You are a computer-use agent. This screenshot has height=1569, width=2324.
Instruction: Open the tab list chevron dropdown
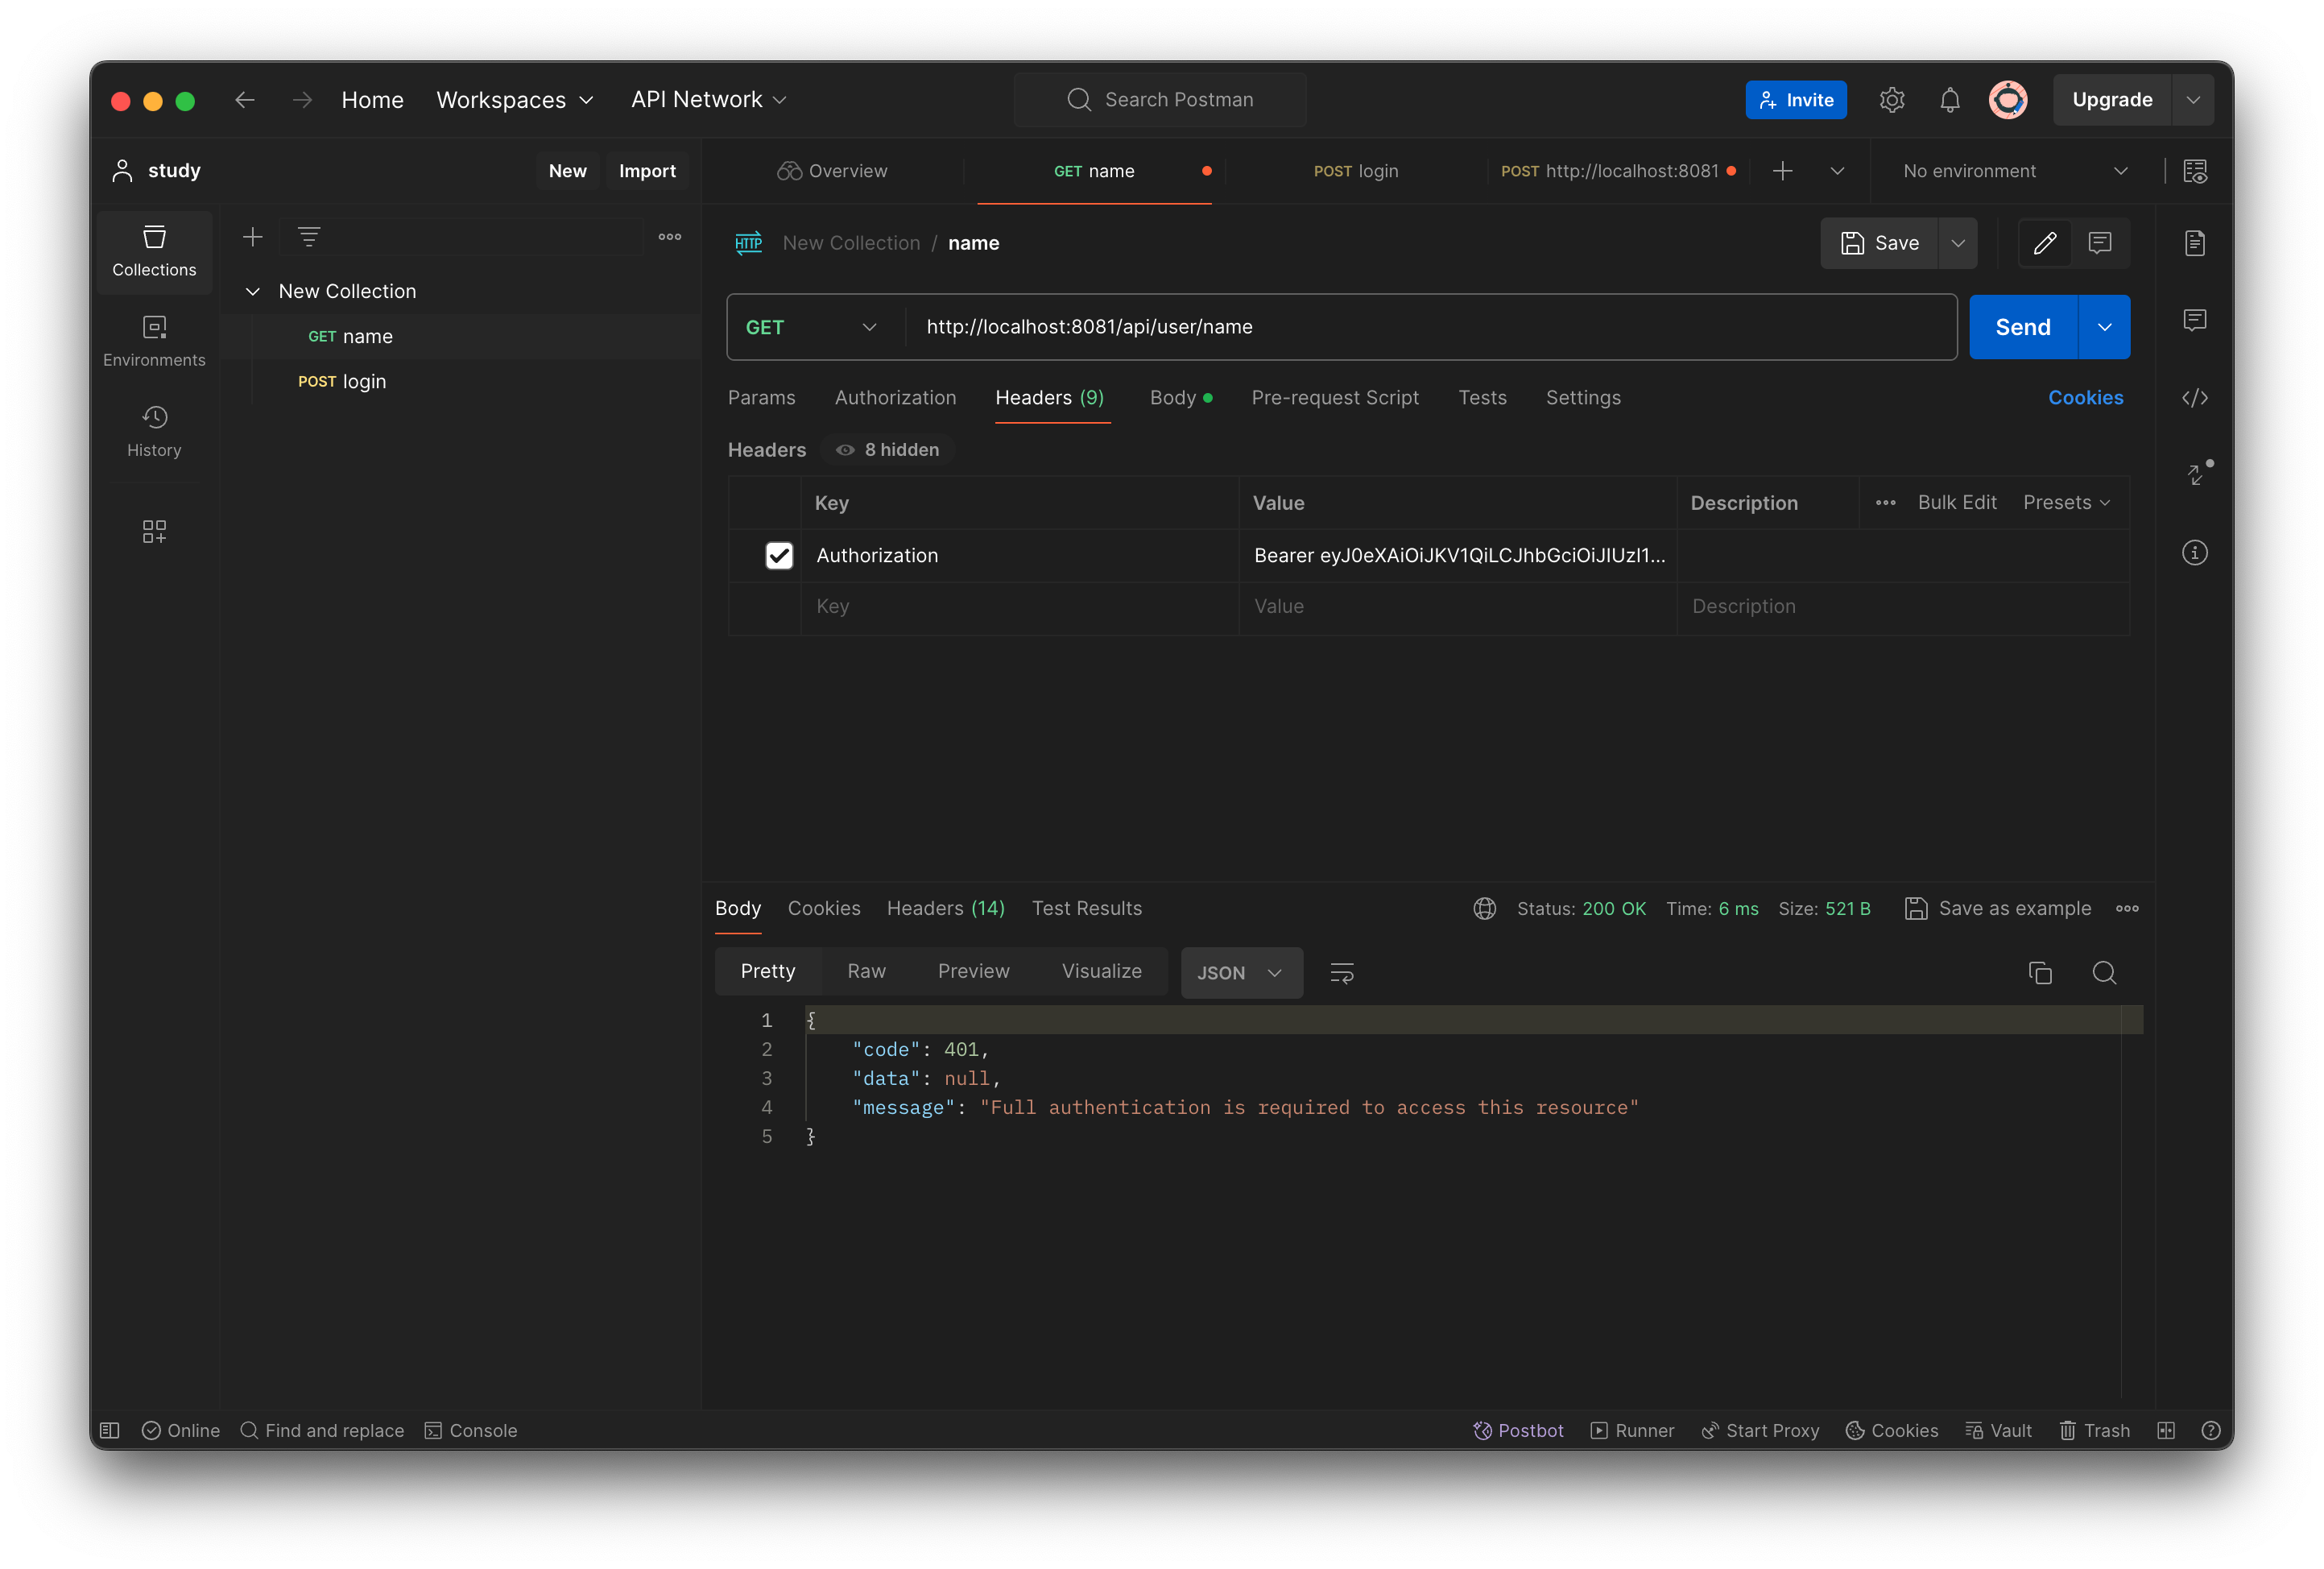[1837, 171]
